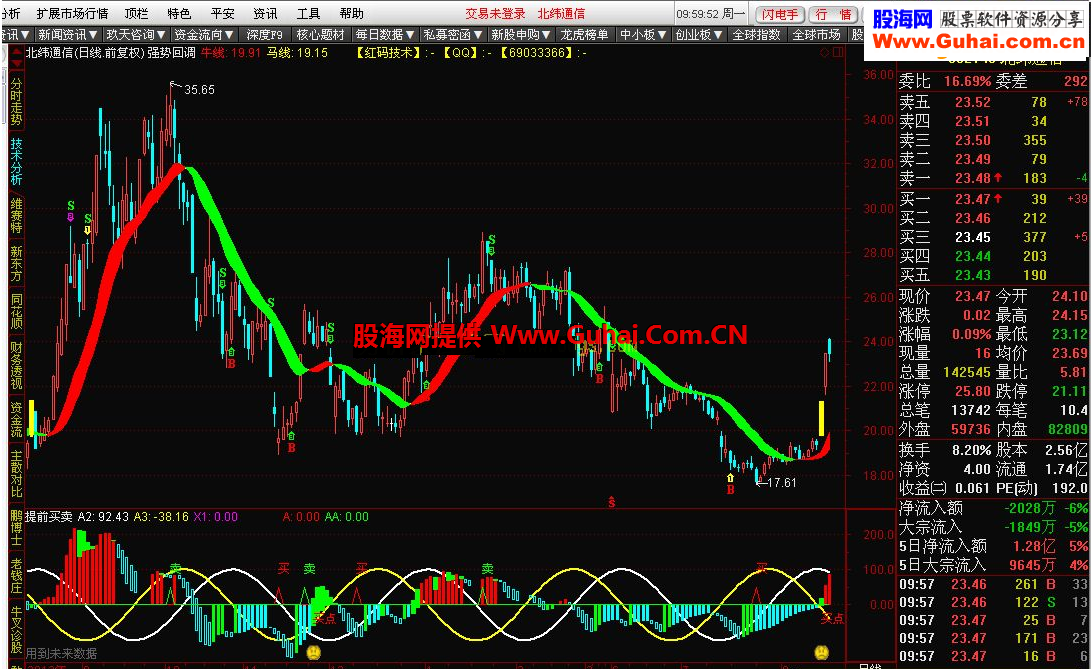The height and width of the screenshot is (669, 1091).
Task: Switch to the 新东方 side tab
Action: [17, 263]
